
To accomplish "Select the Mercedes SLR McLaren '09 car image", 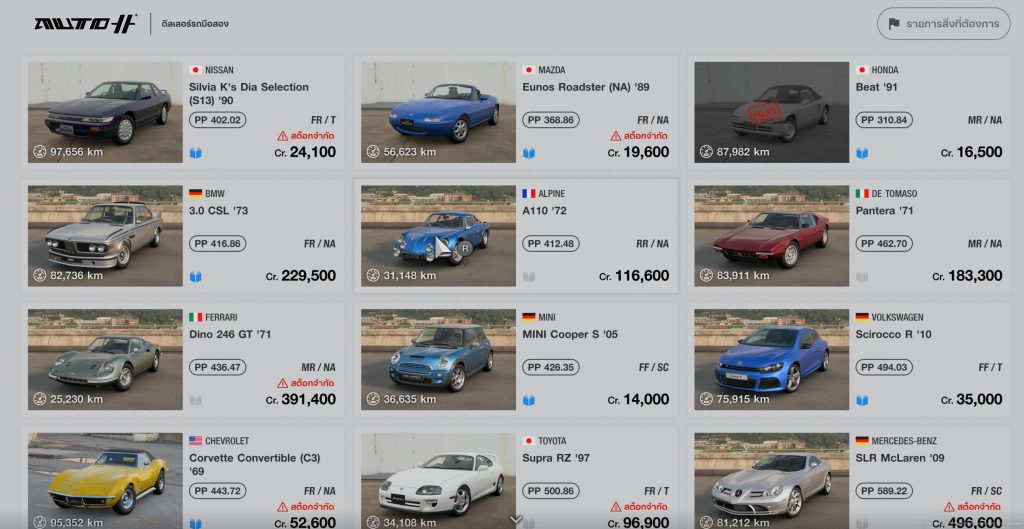I will pyautogui.click(x=771, y=481).
